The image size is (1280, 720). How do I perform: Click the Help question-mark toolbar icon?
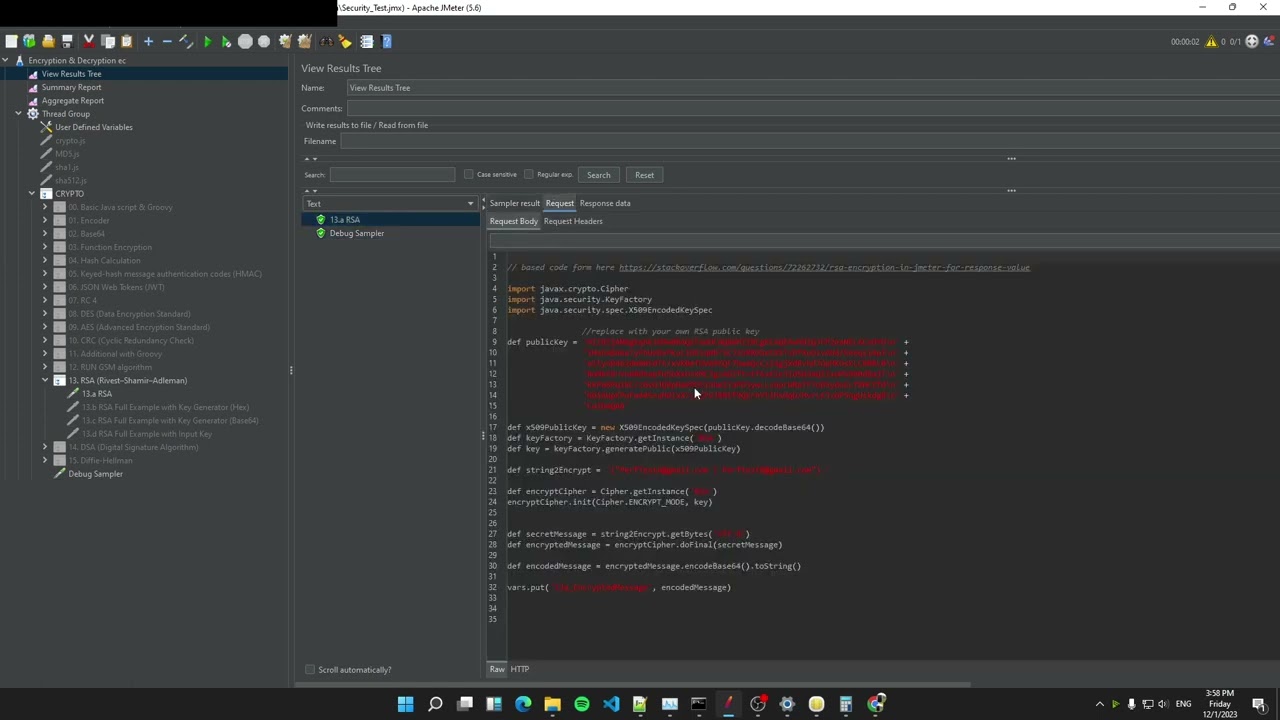coord(386,41)
